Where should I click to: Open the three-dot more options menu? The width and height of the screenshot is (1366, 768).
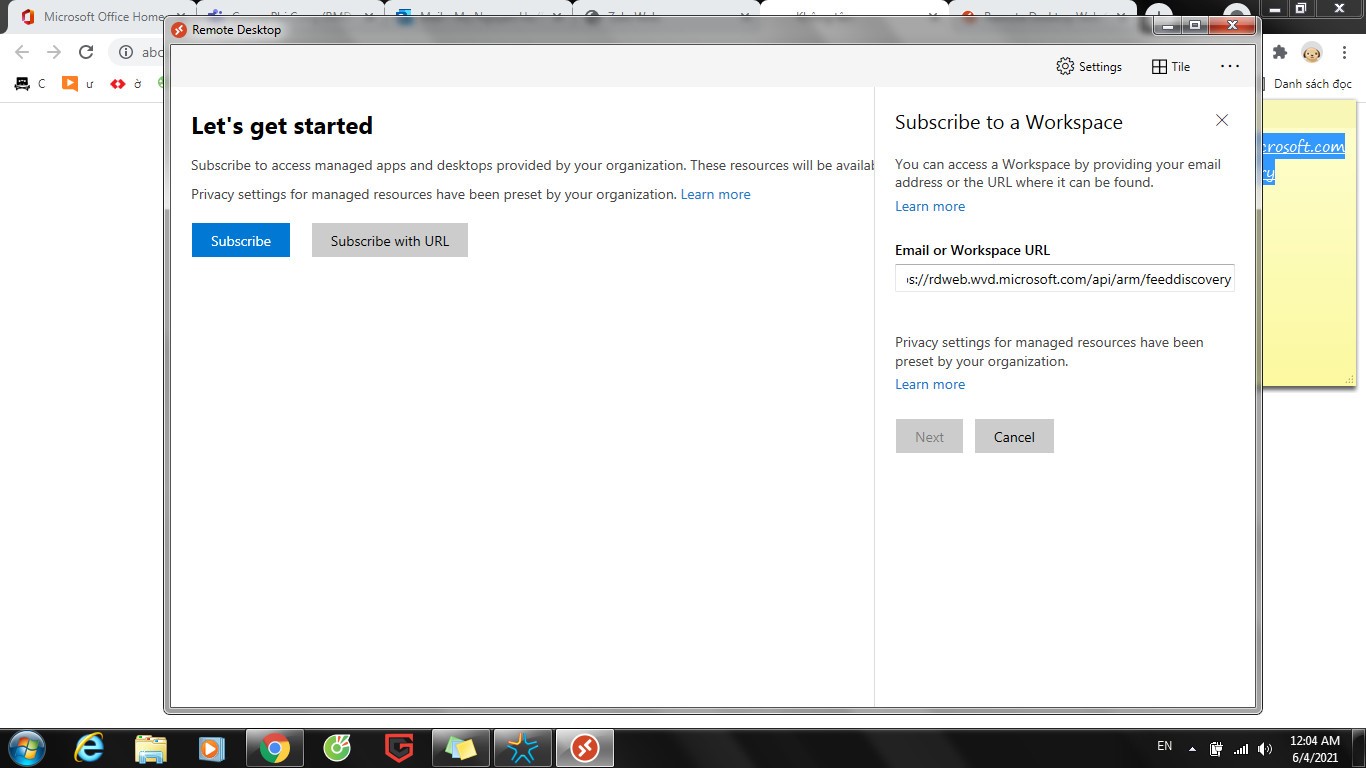tap(1230, 66)
